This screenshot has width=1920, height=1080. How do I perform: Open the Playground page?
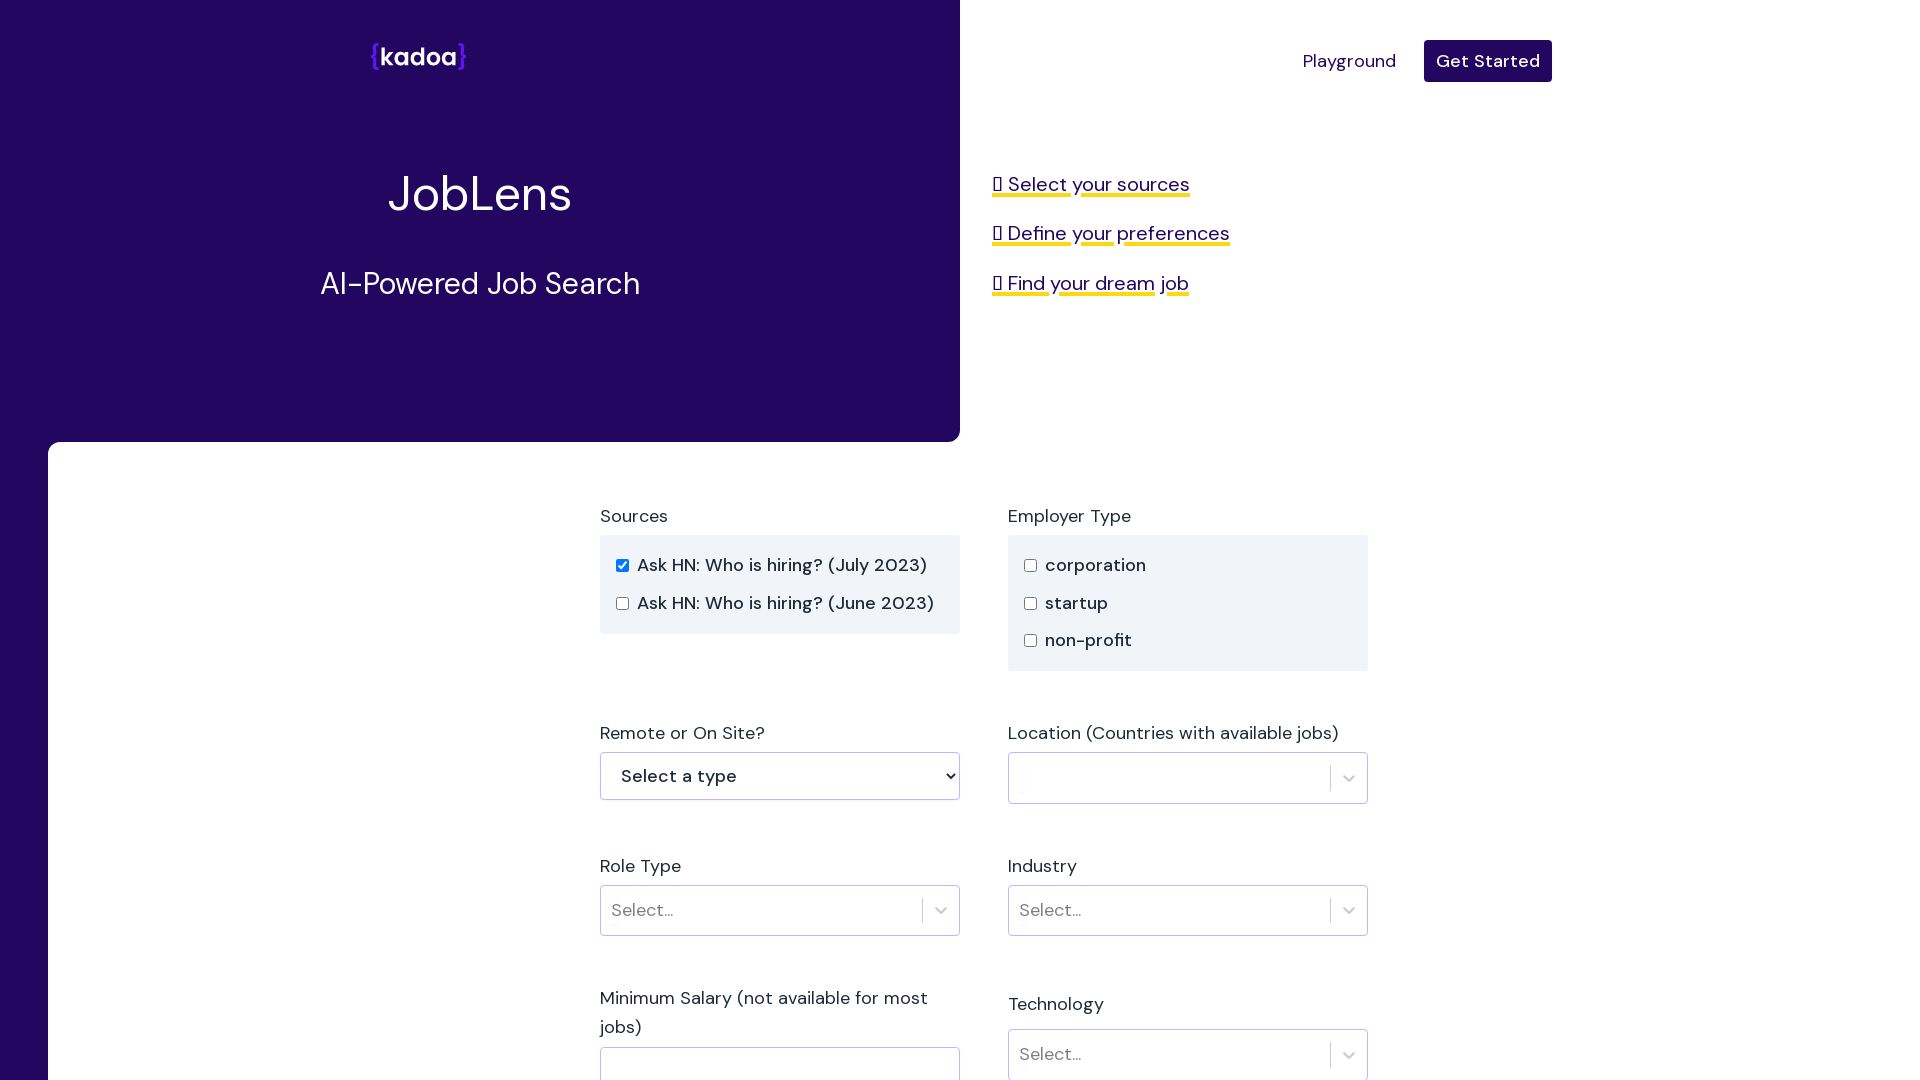coord(1348,61)
